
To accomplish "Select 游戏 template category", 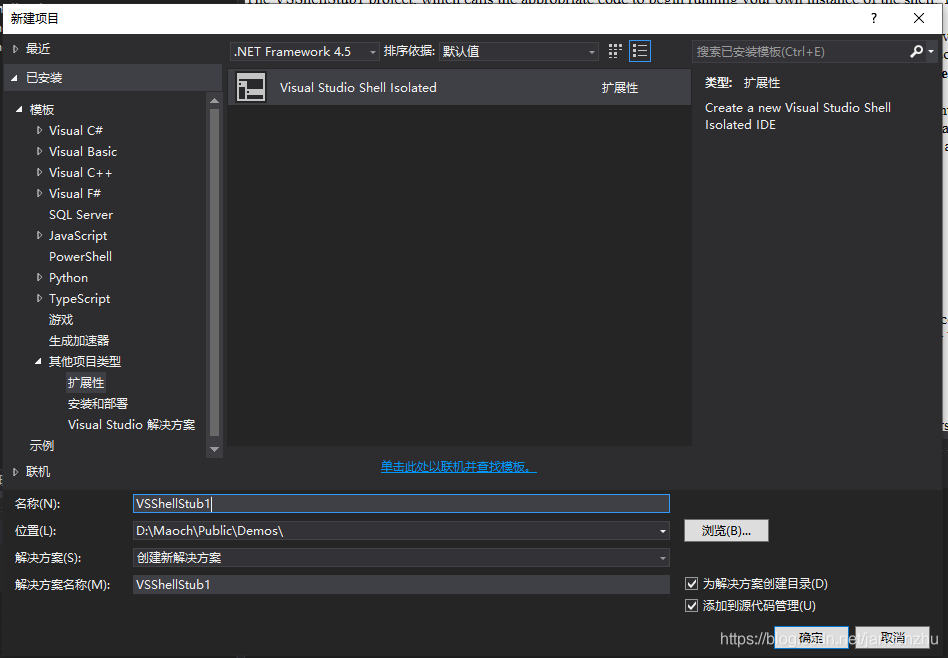I will click(x=61, y=319).
